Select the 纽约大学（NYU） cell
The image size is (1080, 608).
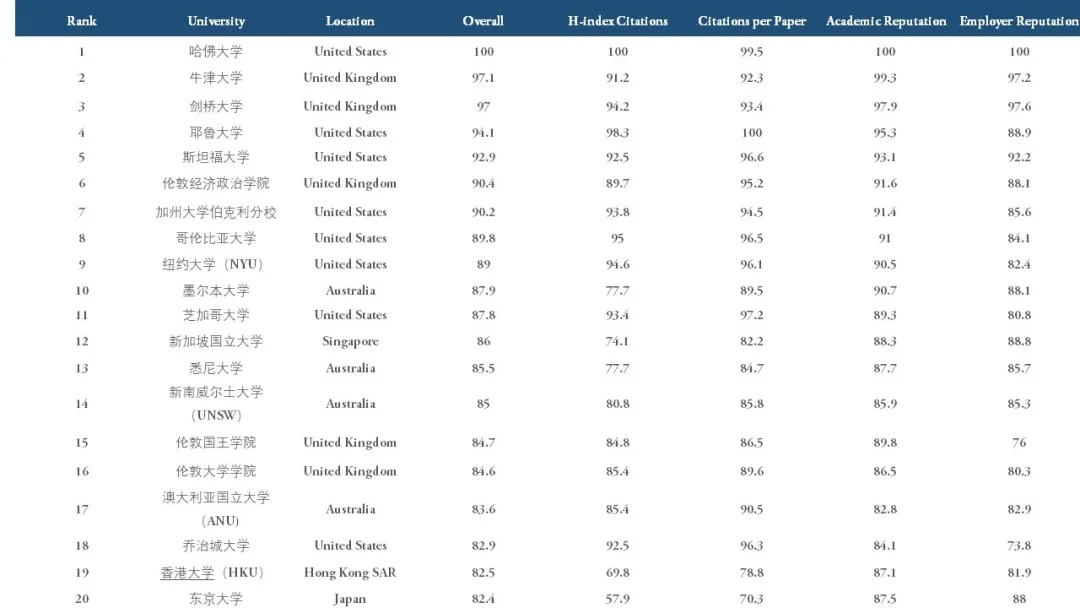coord(216,264)
